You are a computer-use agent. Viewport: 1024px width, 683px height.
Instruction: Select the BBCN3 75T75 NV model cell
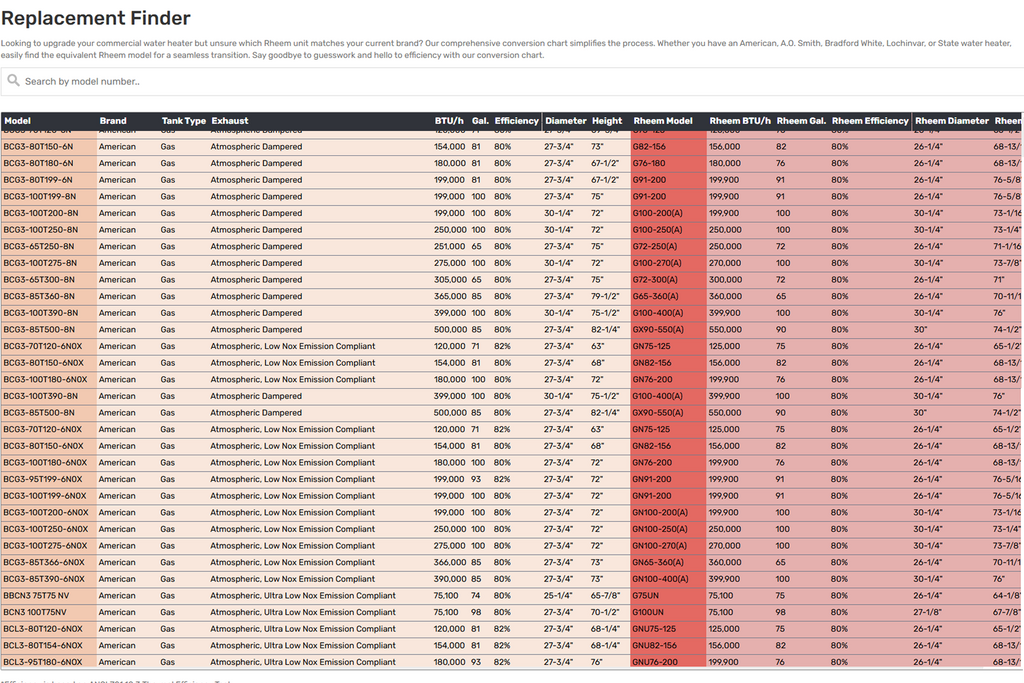(36, 596)
